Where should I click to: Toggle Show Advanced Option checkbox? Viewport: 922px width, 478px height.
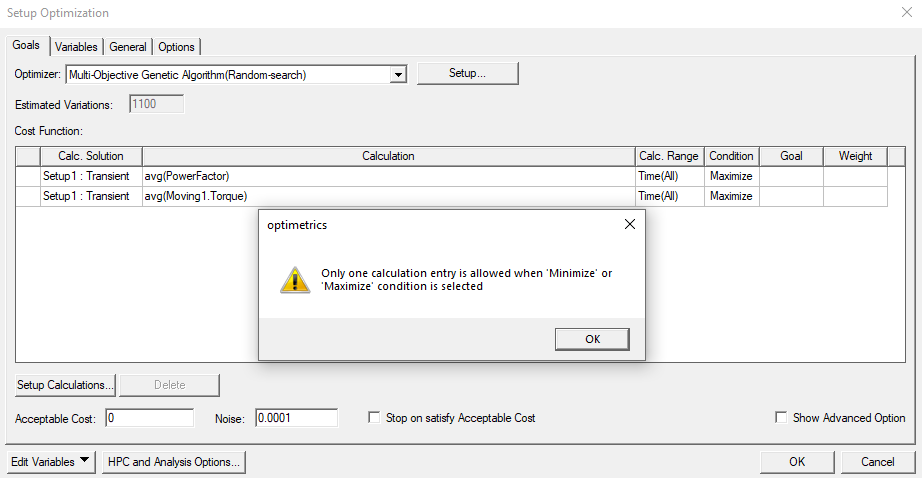pos(782,418)
